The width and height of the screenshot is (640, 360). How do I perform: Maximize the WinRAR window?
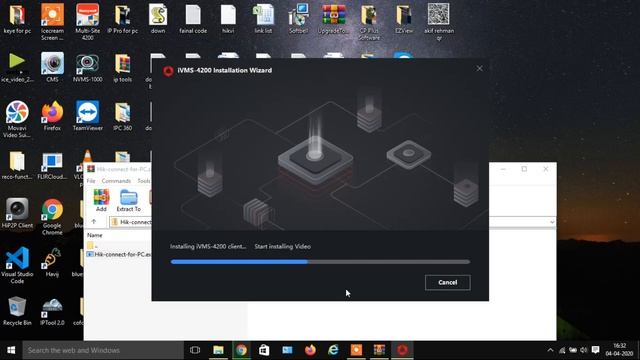524,169
